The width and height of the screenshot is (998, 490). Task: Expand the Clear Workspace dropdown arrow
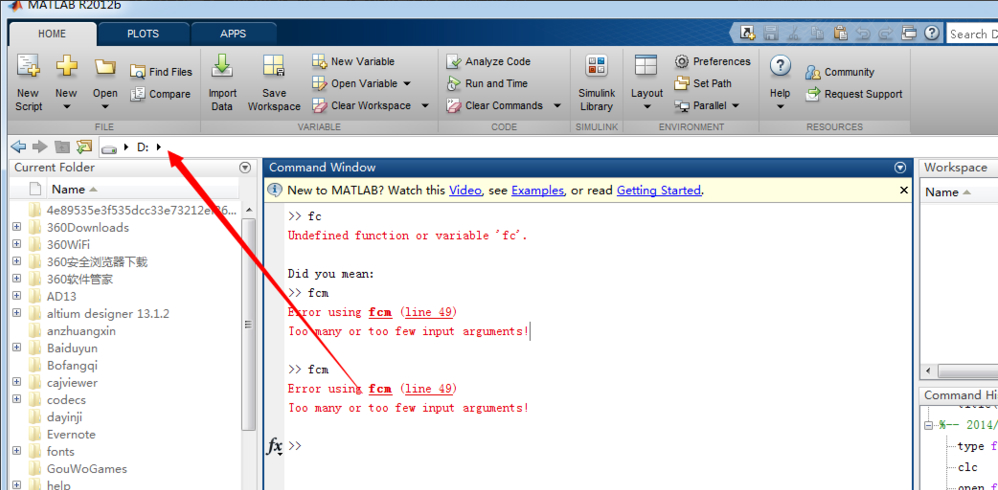click(425, 106)
